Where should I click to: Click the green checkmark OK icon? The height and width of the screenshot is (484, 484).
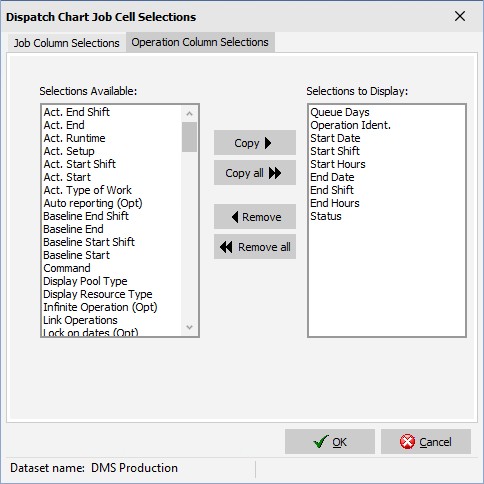pyautogui.click(x=321, y=442)
